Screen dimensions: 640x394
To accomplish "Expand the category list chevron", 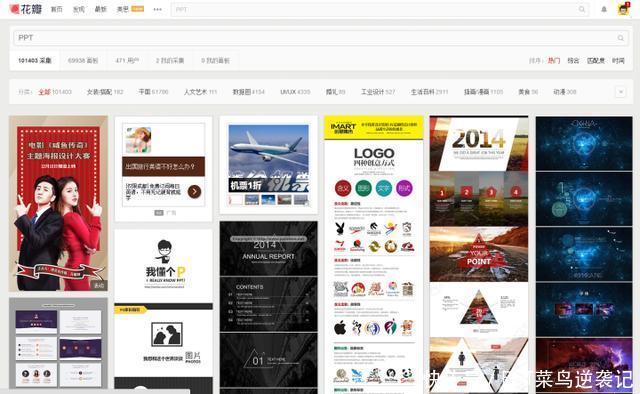I will (620, 92).
